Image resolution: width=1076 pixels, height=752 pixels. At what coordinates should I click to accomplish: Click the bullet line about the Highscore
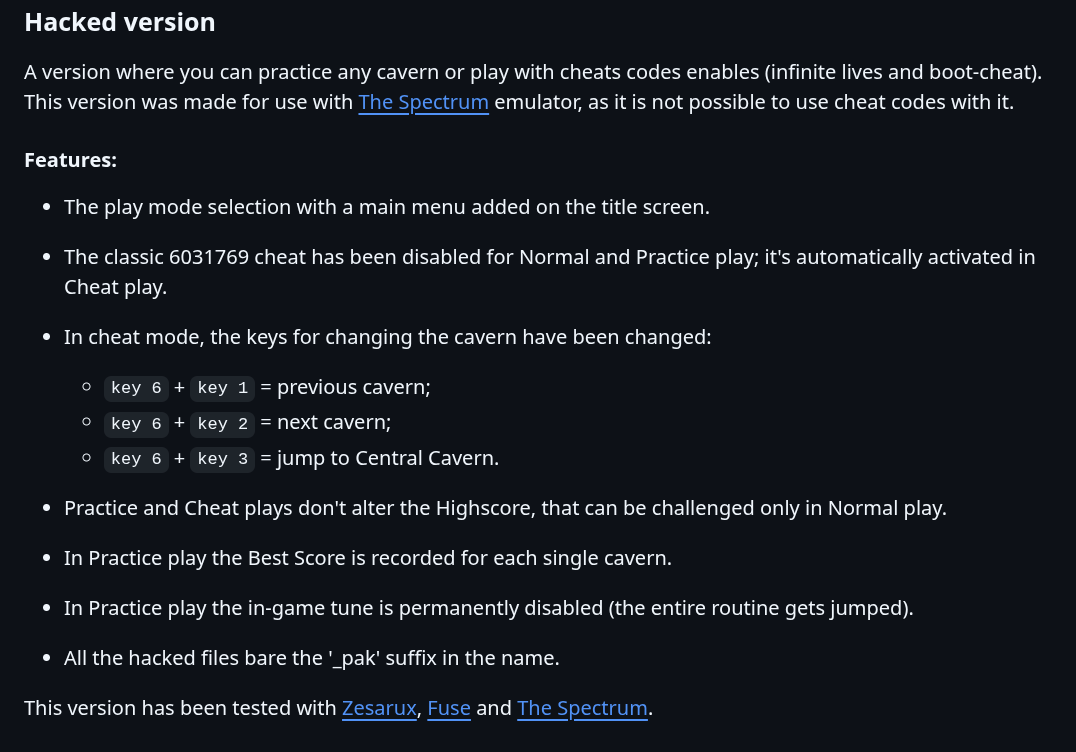(504, 508)
